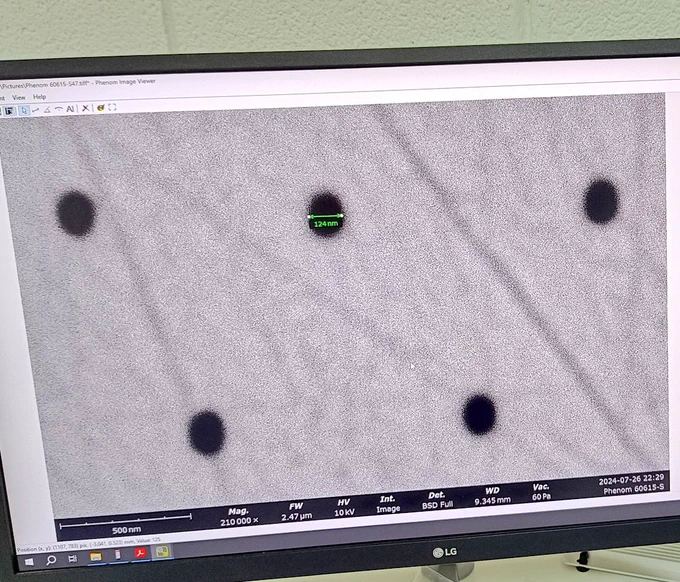Click the 'Mag. 210 000 x' databar value
Image resolution: width=680 pixels, height=582 pixels.
tap(239, 517)
